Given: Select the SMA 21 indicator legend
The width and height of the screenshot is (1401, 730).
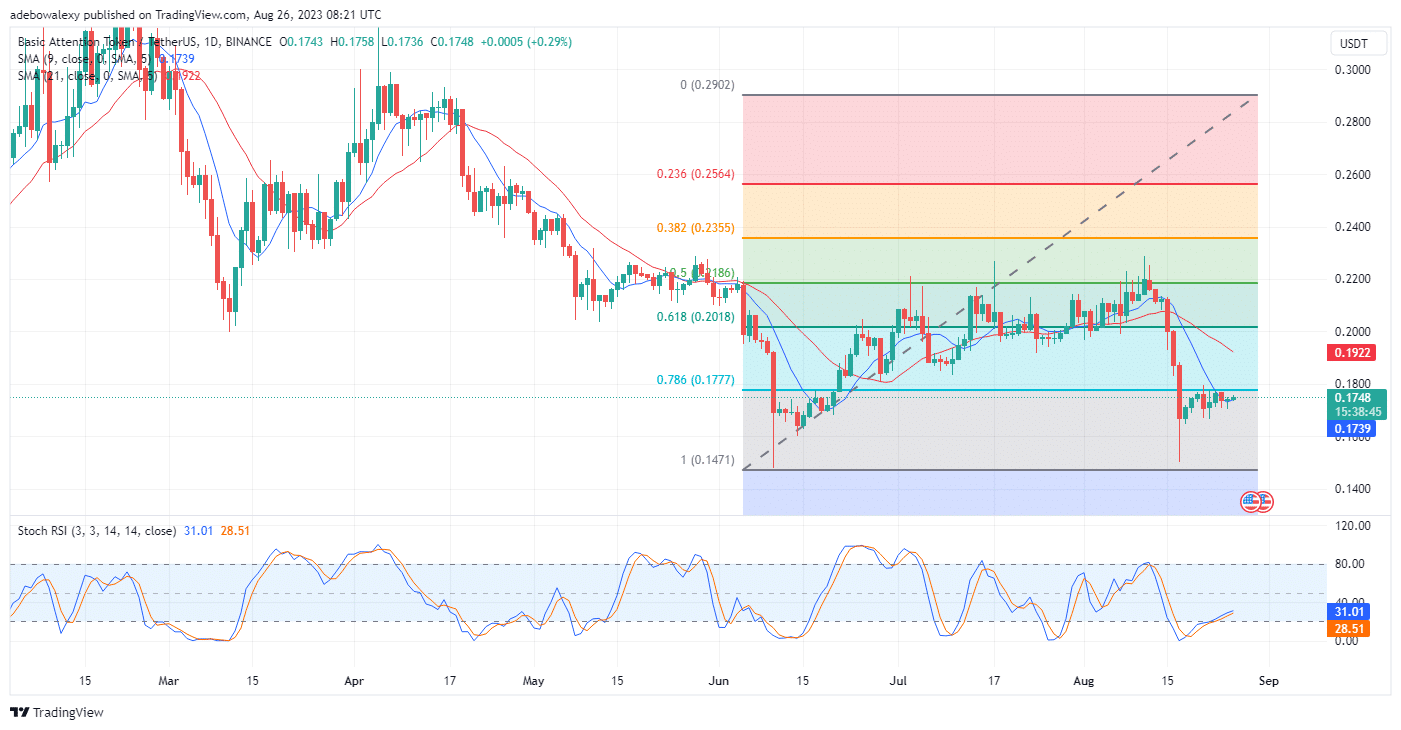Looking at the screenshot, I should [x=110, y=77].
